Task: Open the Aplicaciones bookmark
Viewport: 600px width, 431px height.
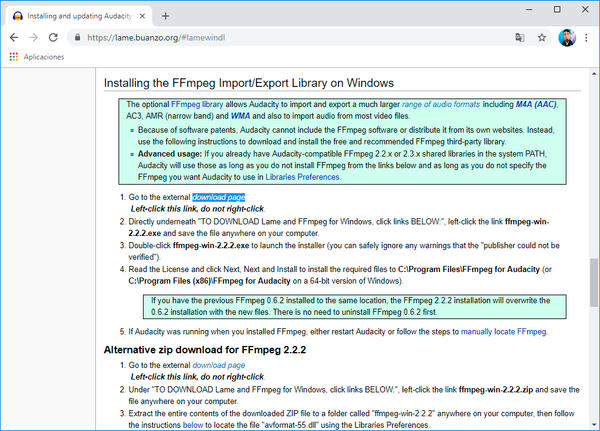Action: pos(44,57)
